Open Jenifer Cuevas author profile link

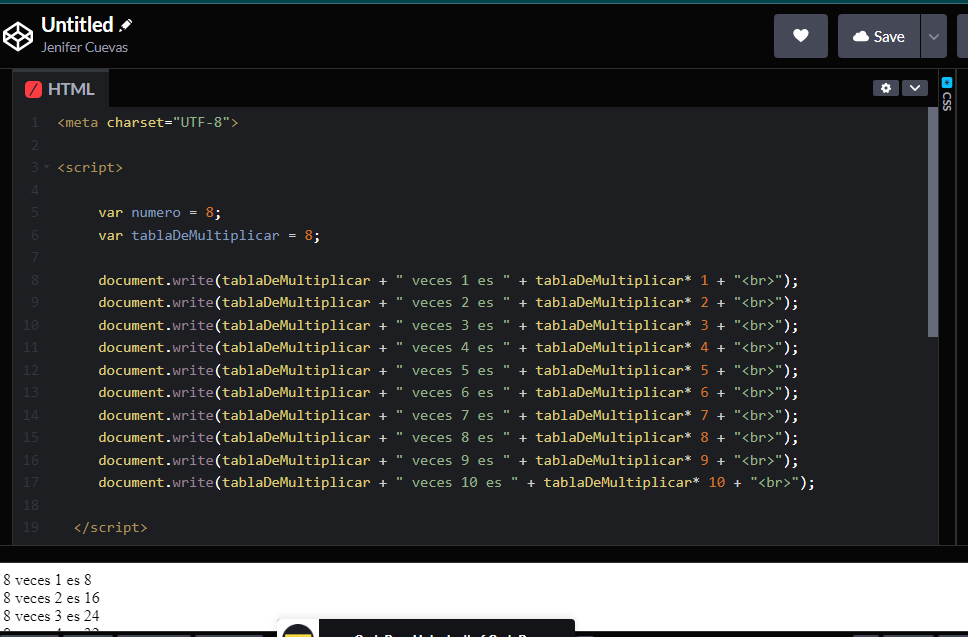click(85, 48)
